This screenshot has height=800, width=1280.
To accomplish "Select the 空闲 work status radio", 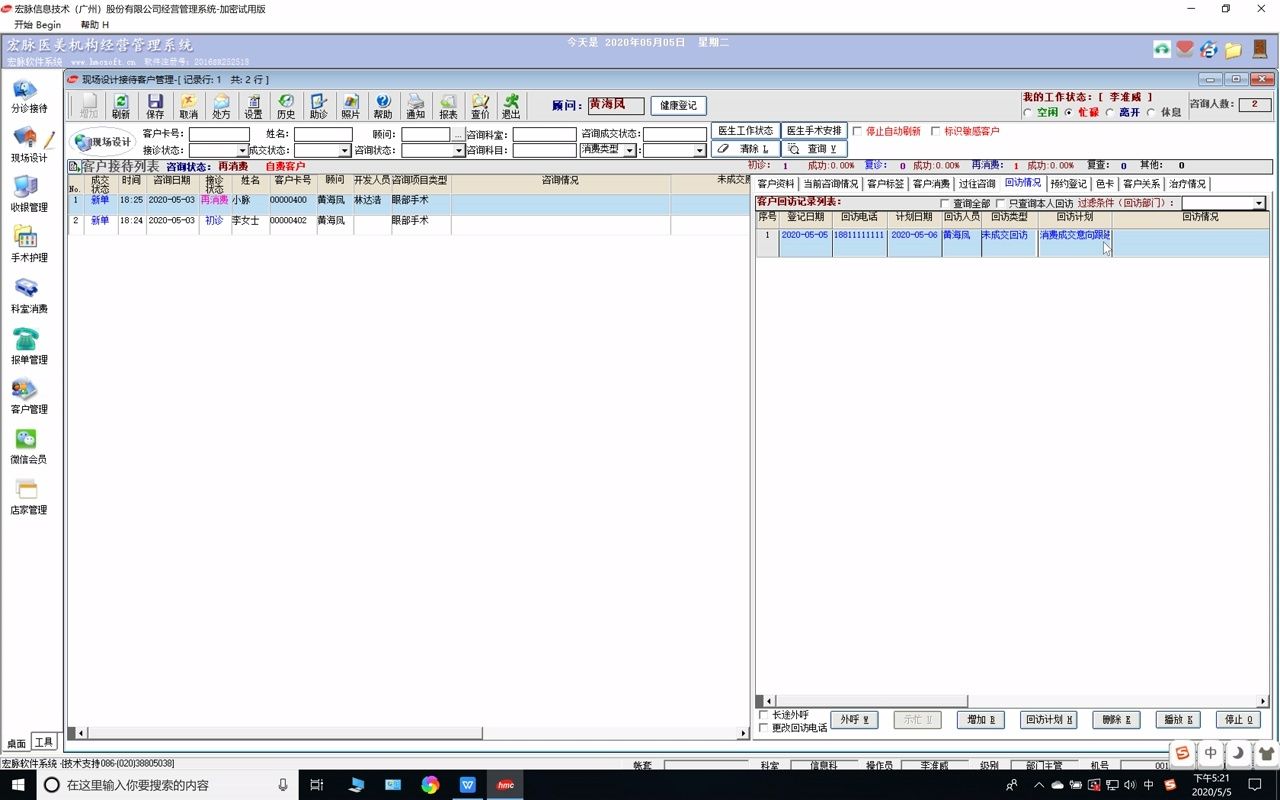I will [1026, 113].
